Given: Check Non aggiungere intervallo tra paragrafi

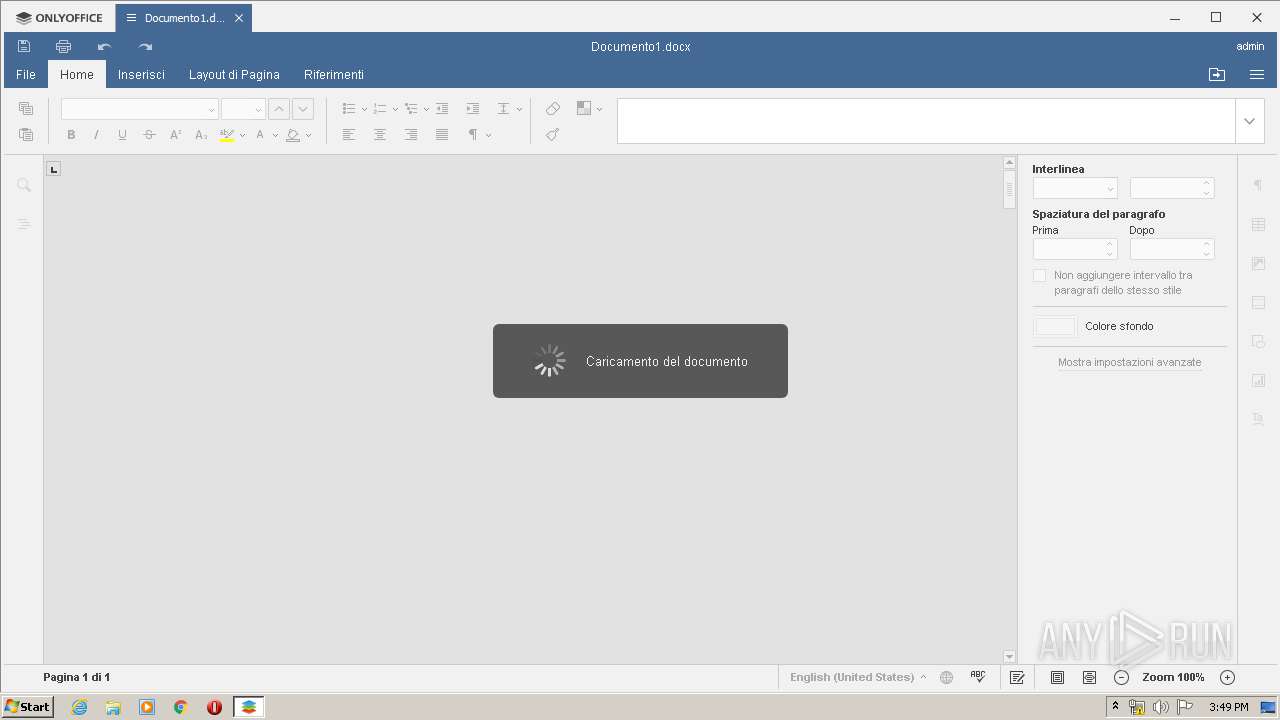Looking at the screenshot, I should point(1040,275).
